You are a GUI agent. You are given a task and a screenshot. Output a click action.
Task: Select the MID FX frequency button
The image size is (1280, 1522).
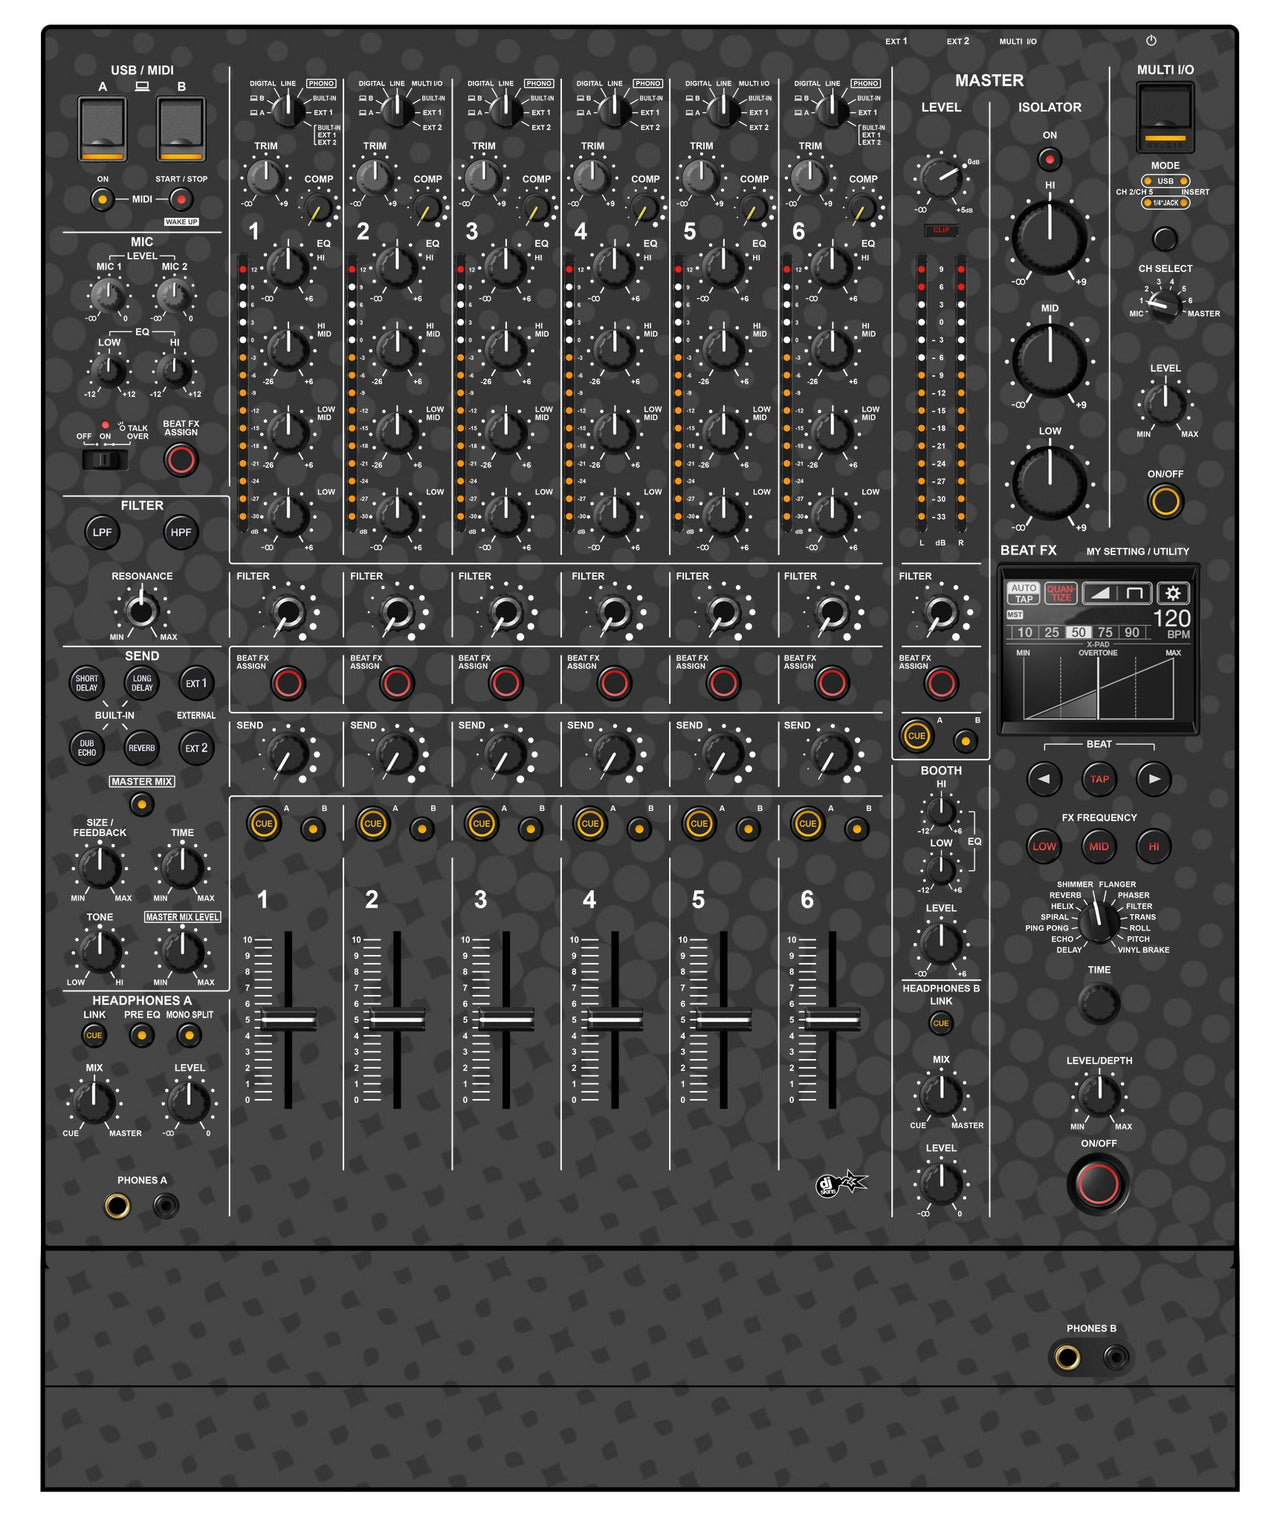(1099, 846)
